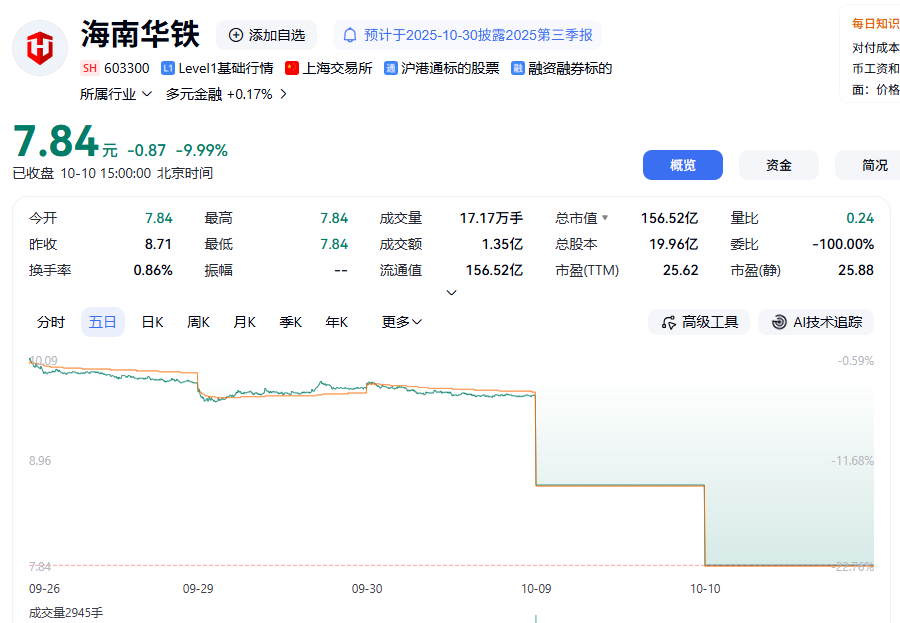900x623 pixels.
Task: Open the 总市值 dropdown triangle
Action: pyautogui.click(x=604, y=218)
